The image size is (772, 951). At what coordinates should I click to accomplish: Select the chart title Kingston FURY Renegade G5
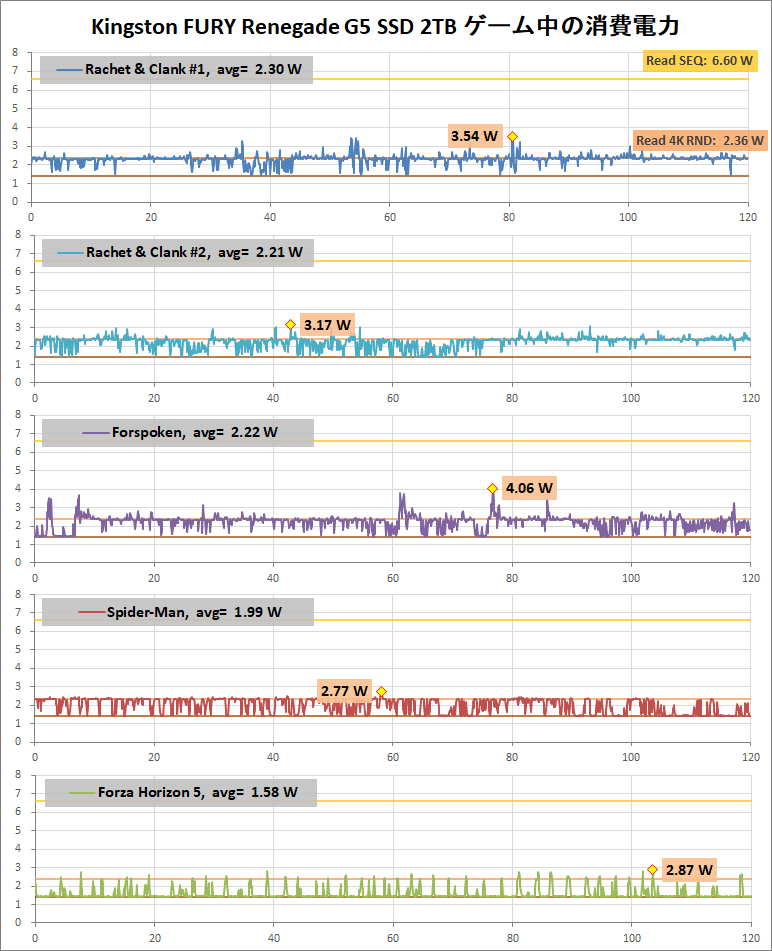tap(385, 26)
